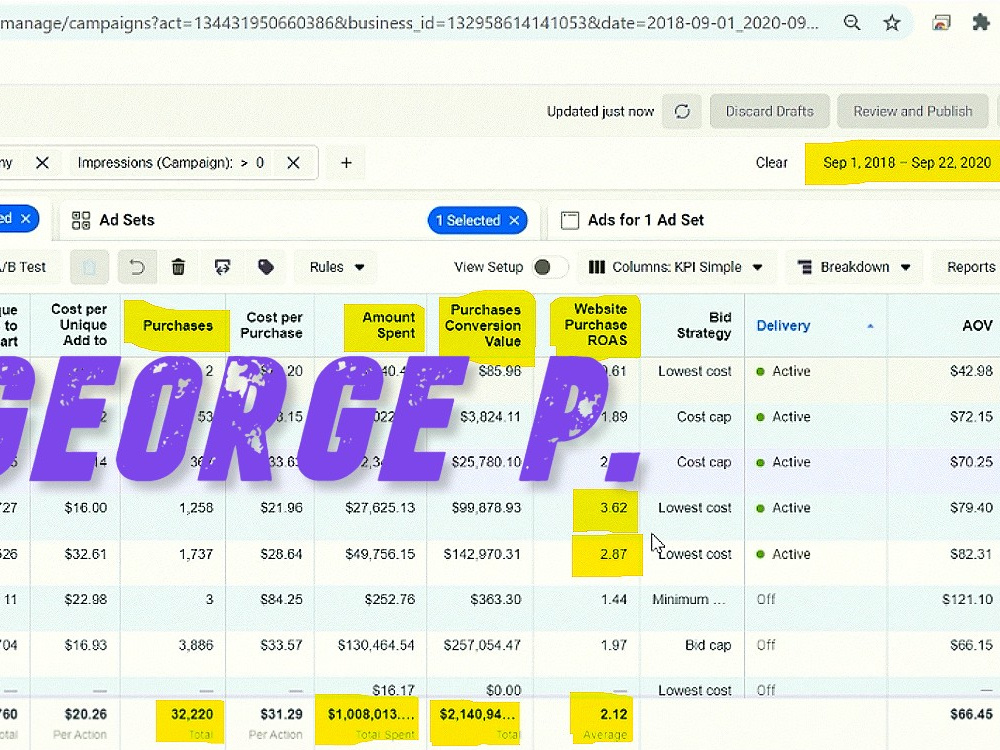The width and height of the screenshot is (1000, 750).
Task: Open the browser extensions puzzle icon
Action: click(980, 23)
